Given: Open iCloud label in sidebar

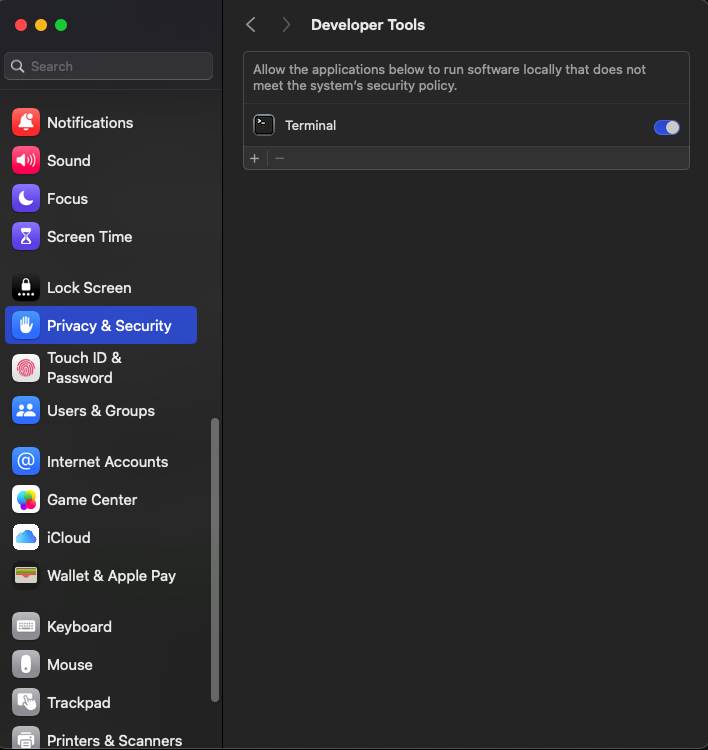Looking at the screenshot, I should (68, 538).
